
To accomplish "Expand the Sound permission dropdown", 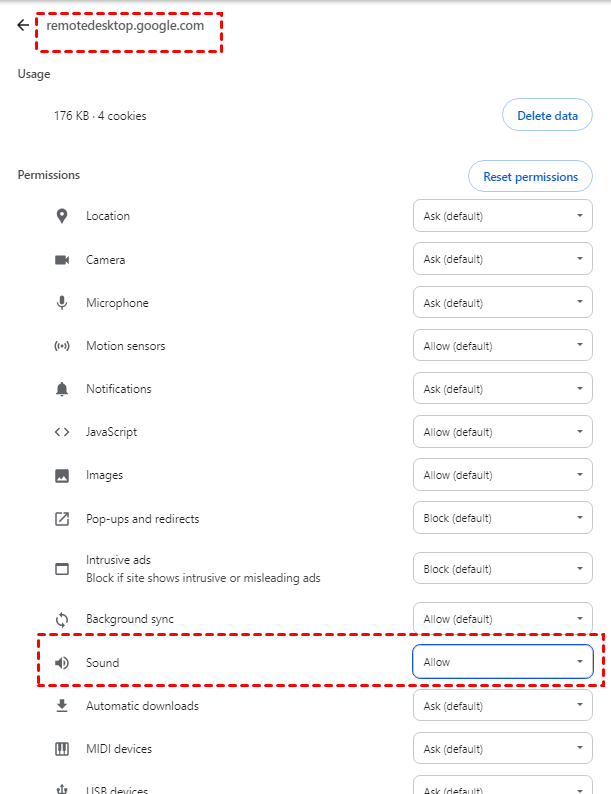I will pyautogui.click(x=502, y=662).
